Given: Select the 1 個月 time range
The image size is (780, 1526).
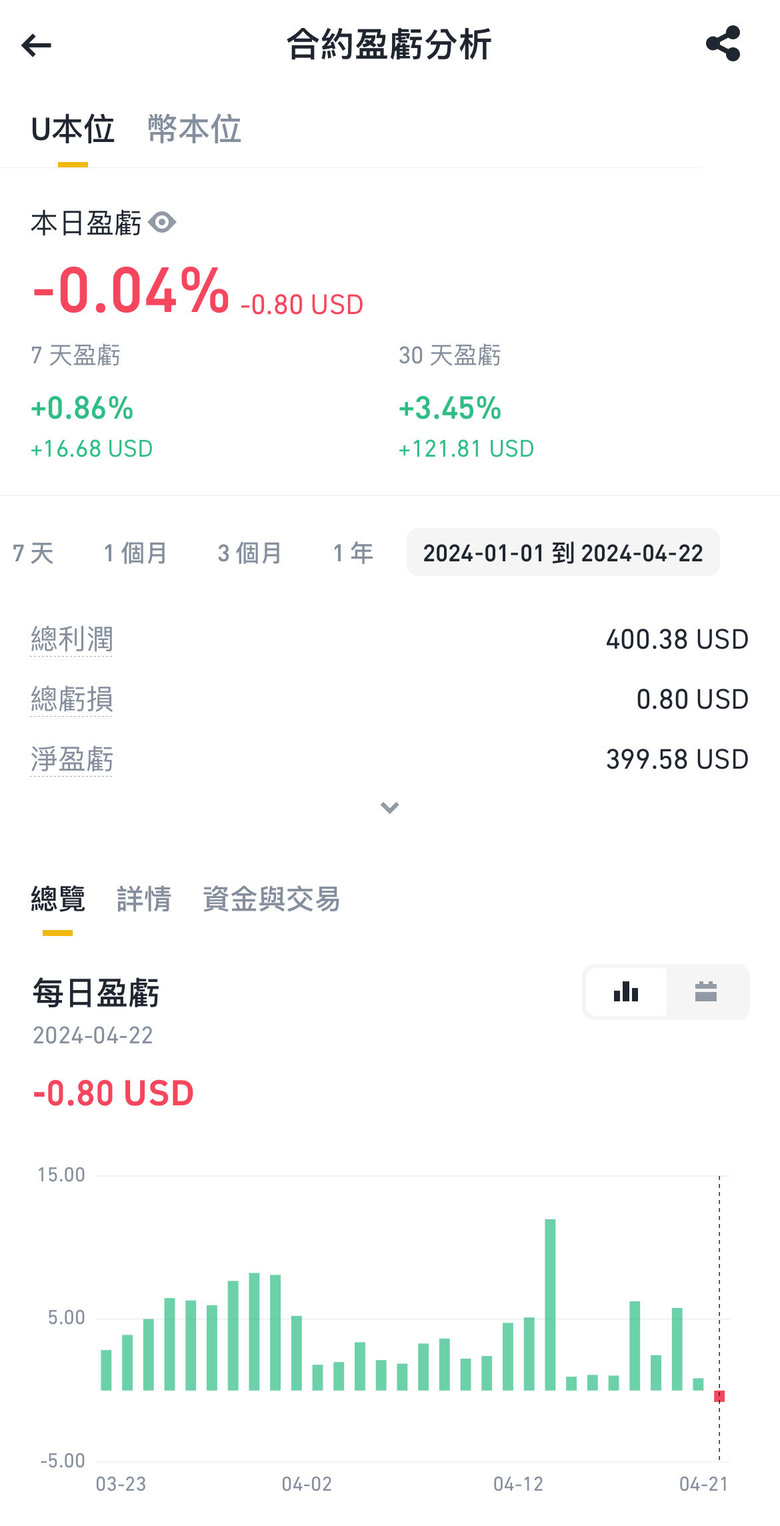Looking at the screenshot, I should click(x=135, y=553).
